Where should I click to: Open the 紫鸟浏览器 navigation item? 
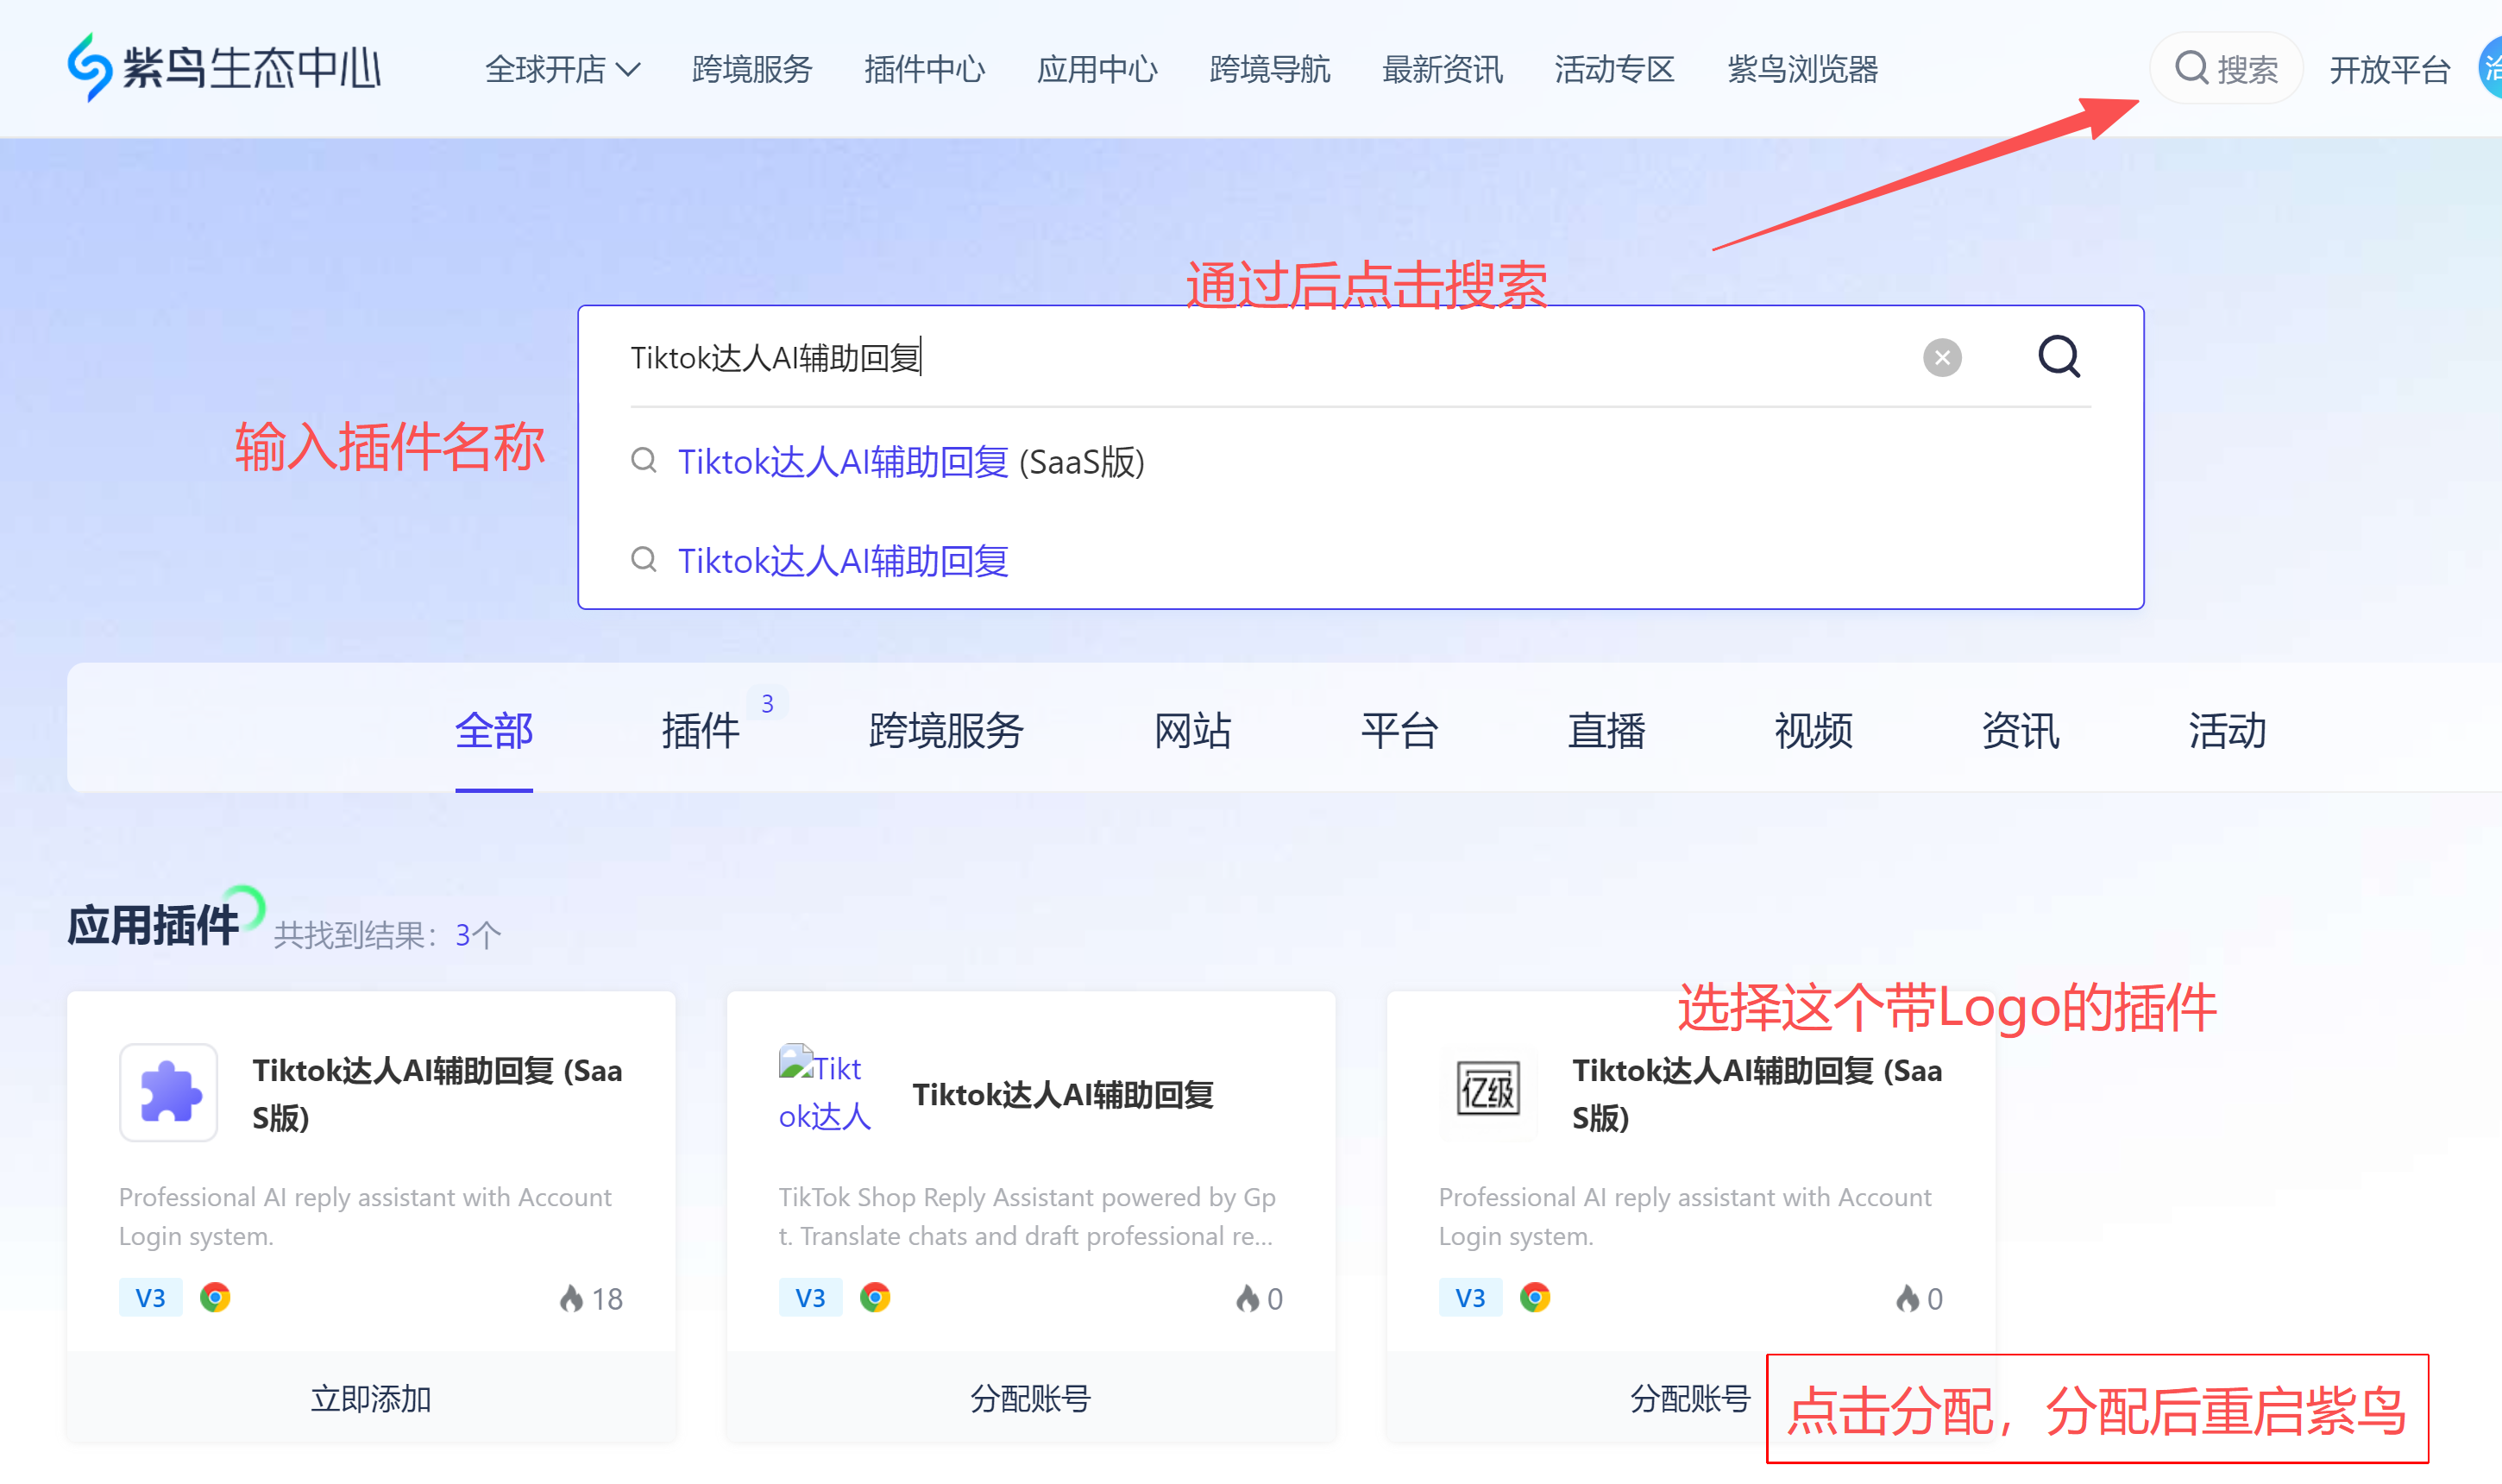point(1802,69)
